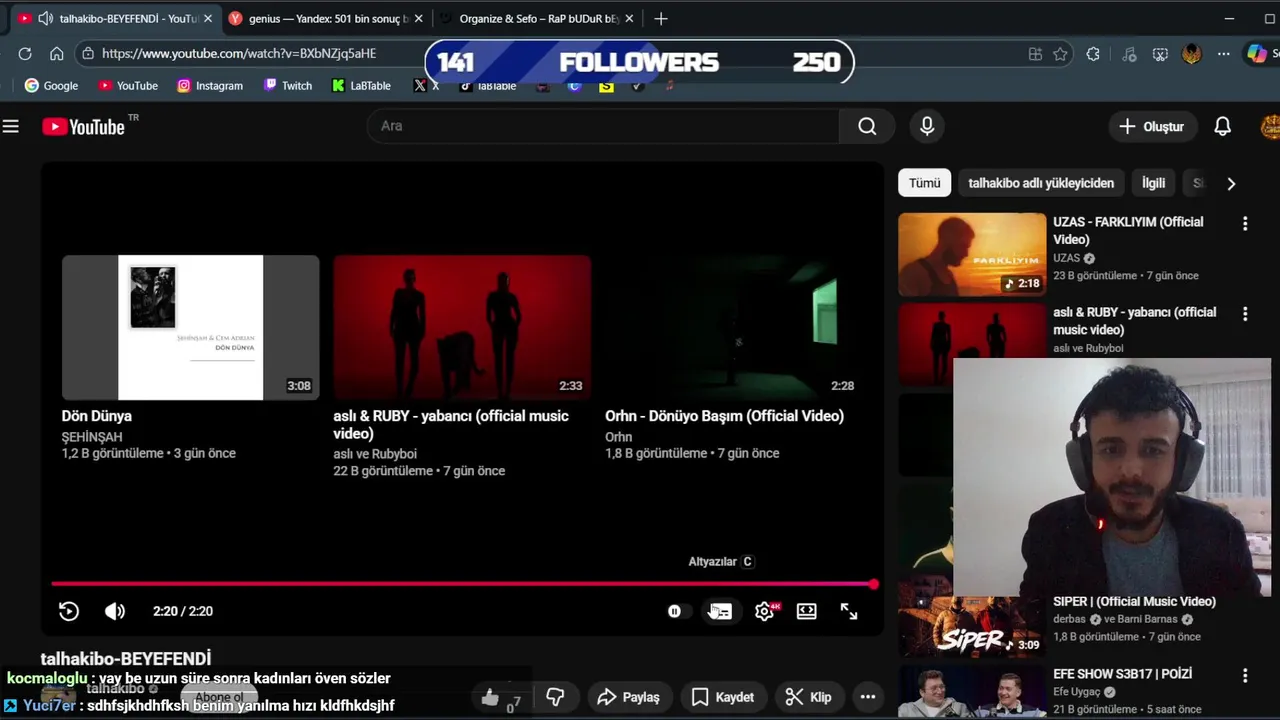Click the search magnifier button
Screen dimensions: 1280x720
click(x=867, y=126)
